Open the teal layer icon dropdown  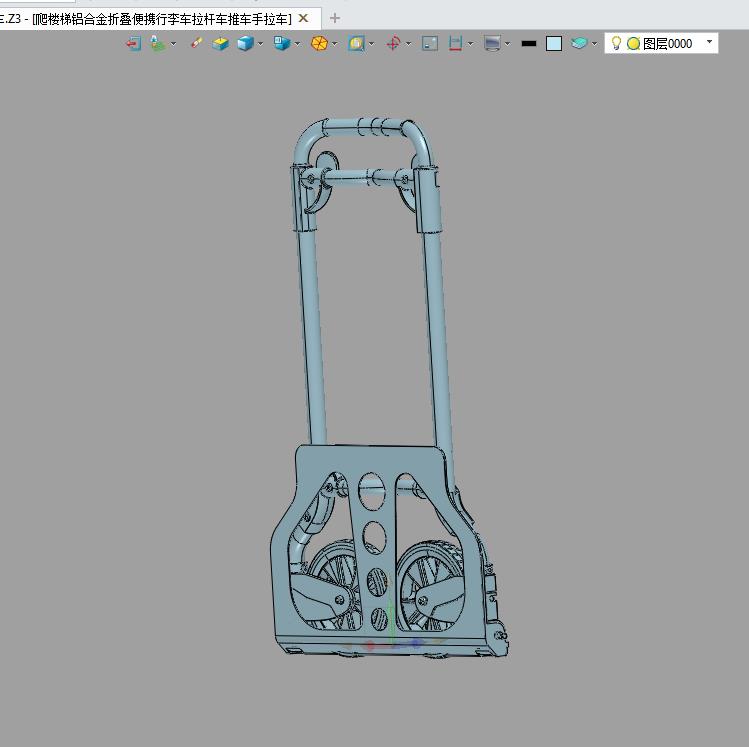pyautogui.click(x=594, y=44)
